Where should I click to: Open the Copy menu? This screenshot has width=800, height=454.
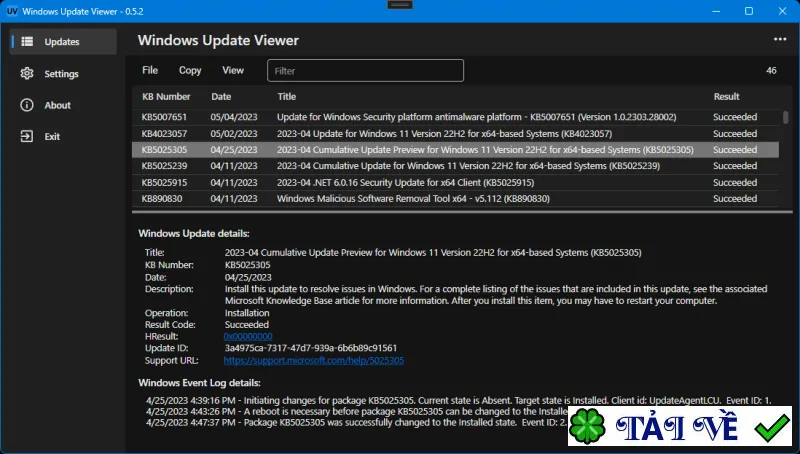point(190,70)
